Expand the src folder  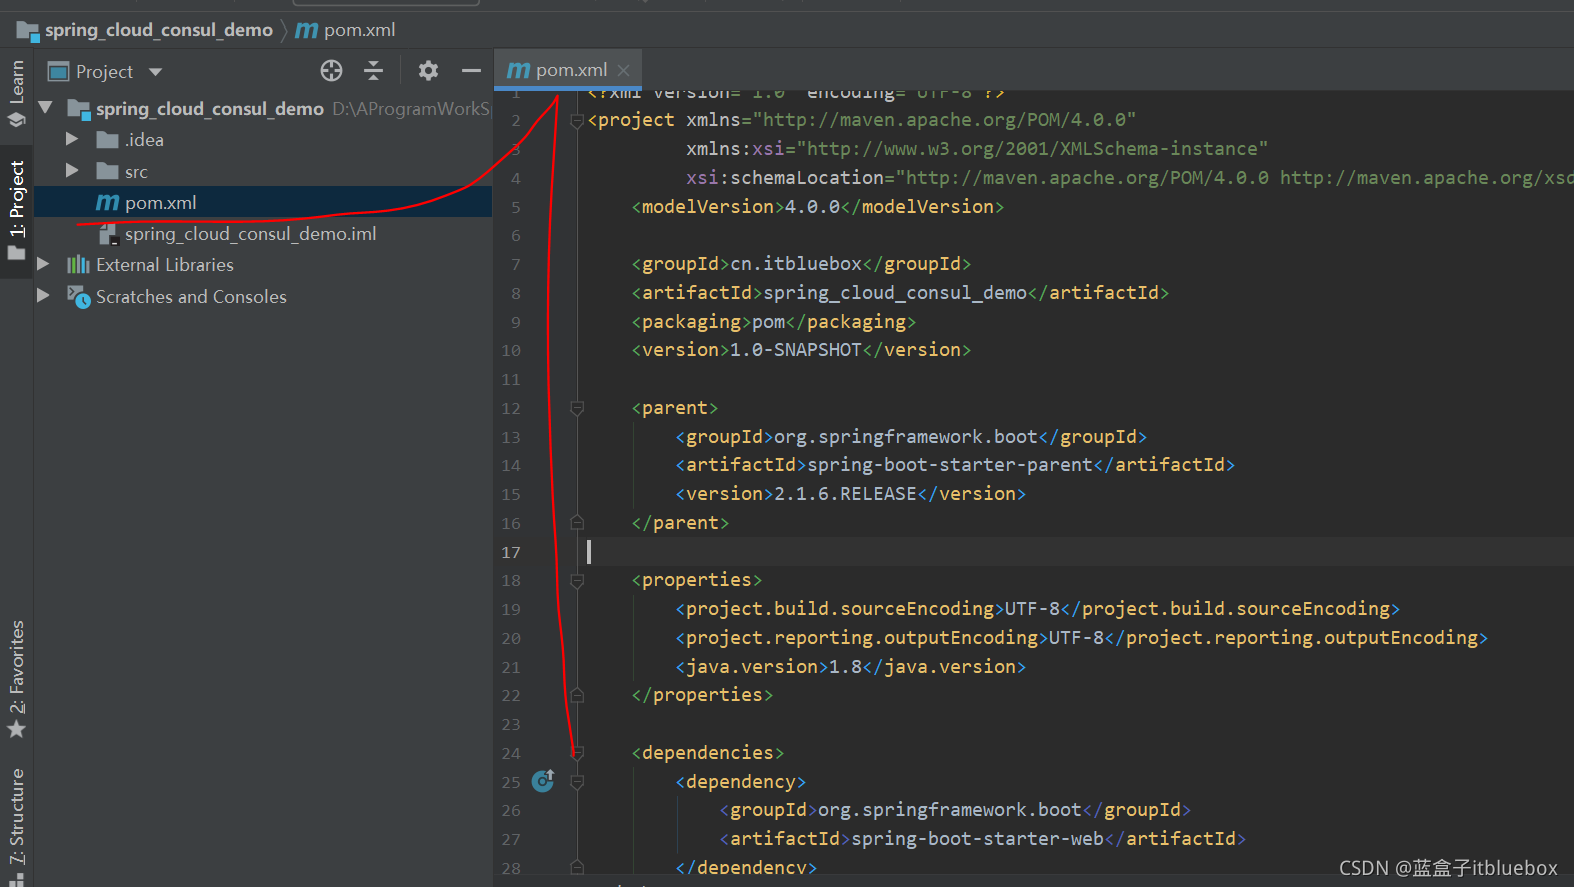(71, 171)
